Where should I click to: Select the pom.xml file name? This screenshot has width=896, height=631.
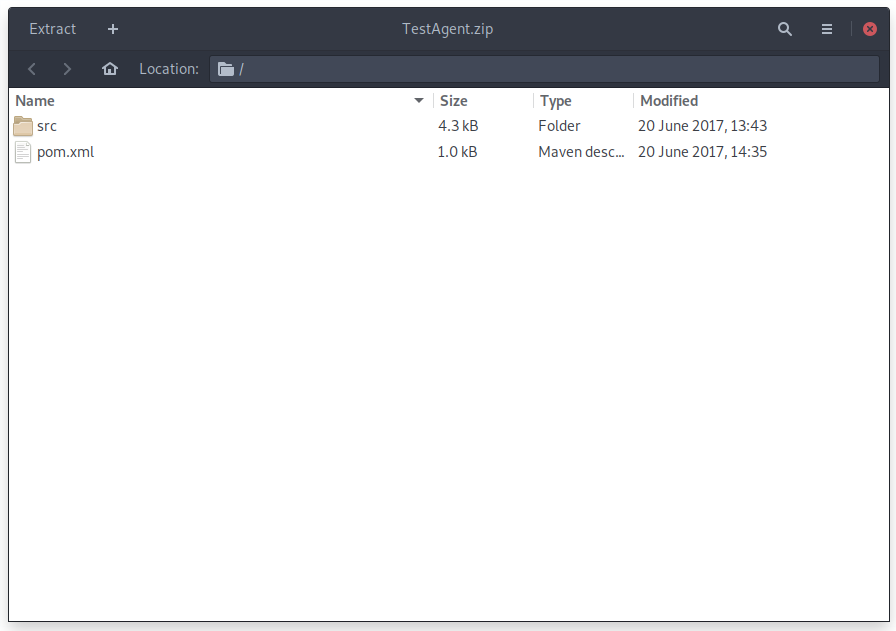pos(66,152)
